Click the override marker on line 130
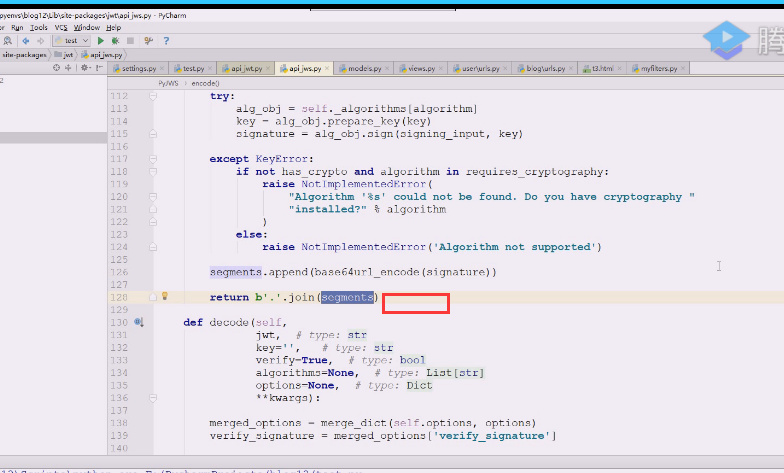Screen dimensions: 784x473 pyautogui.click(x=139, y=322)
